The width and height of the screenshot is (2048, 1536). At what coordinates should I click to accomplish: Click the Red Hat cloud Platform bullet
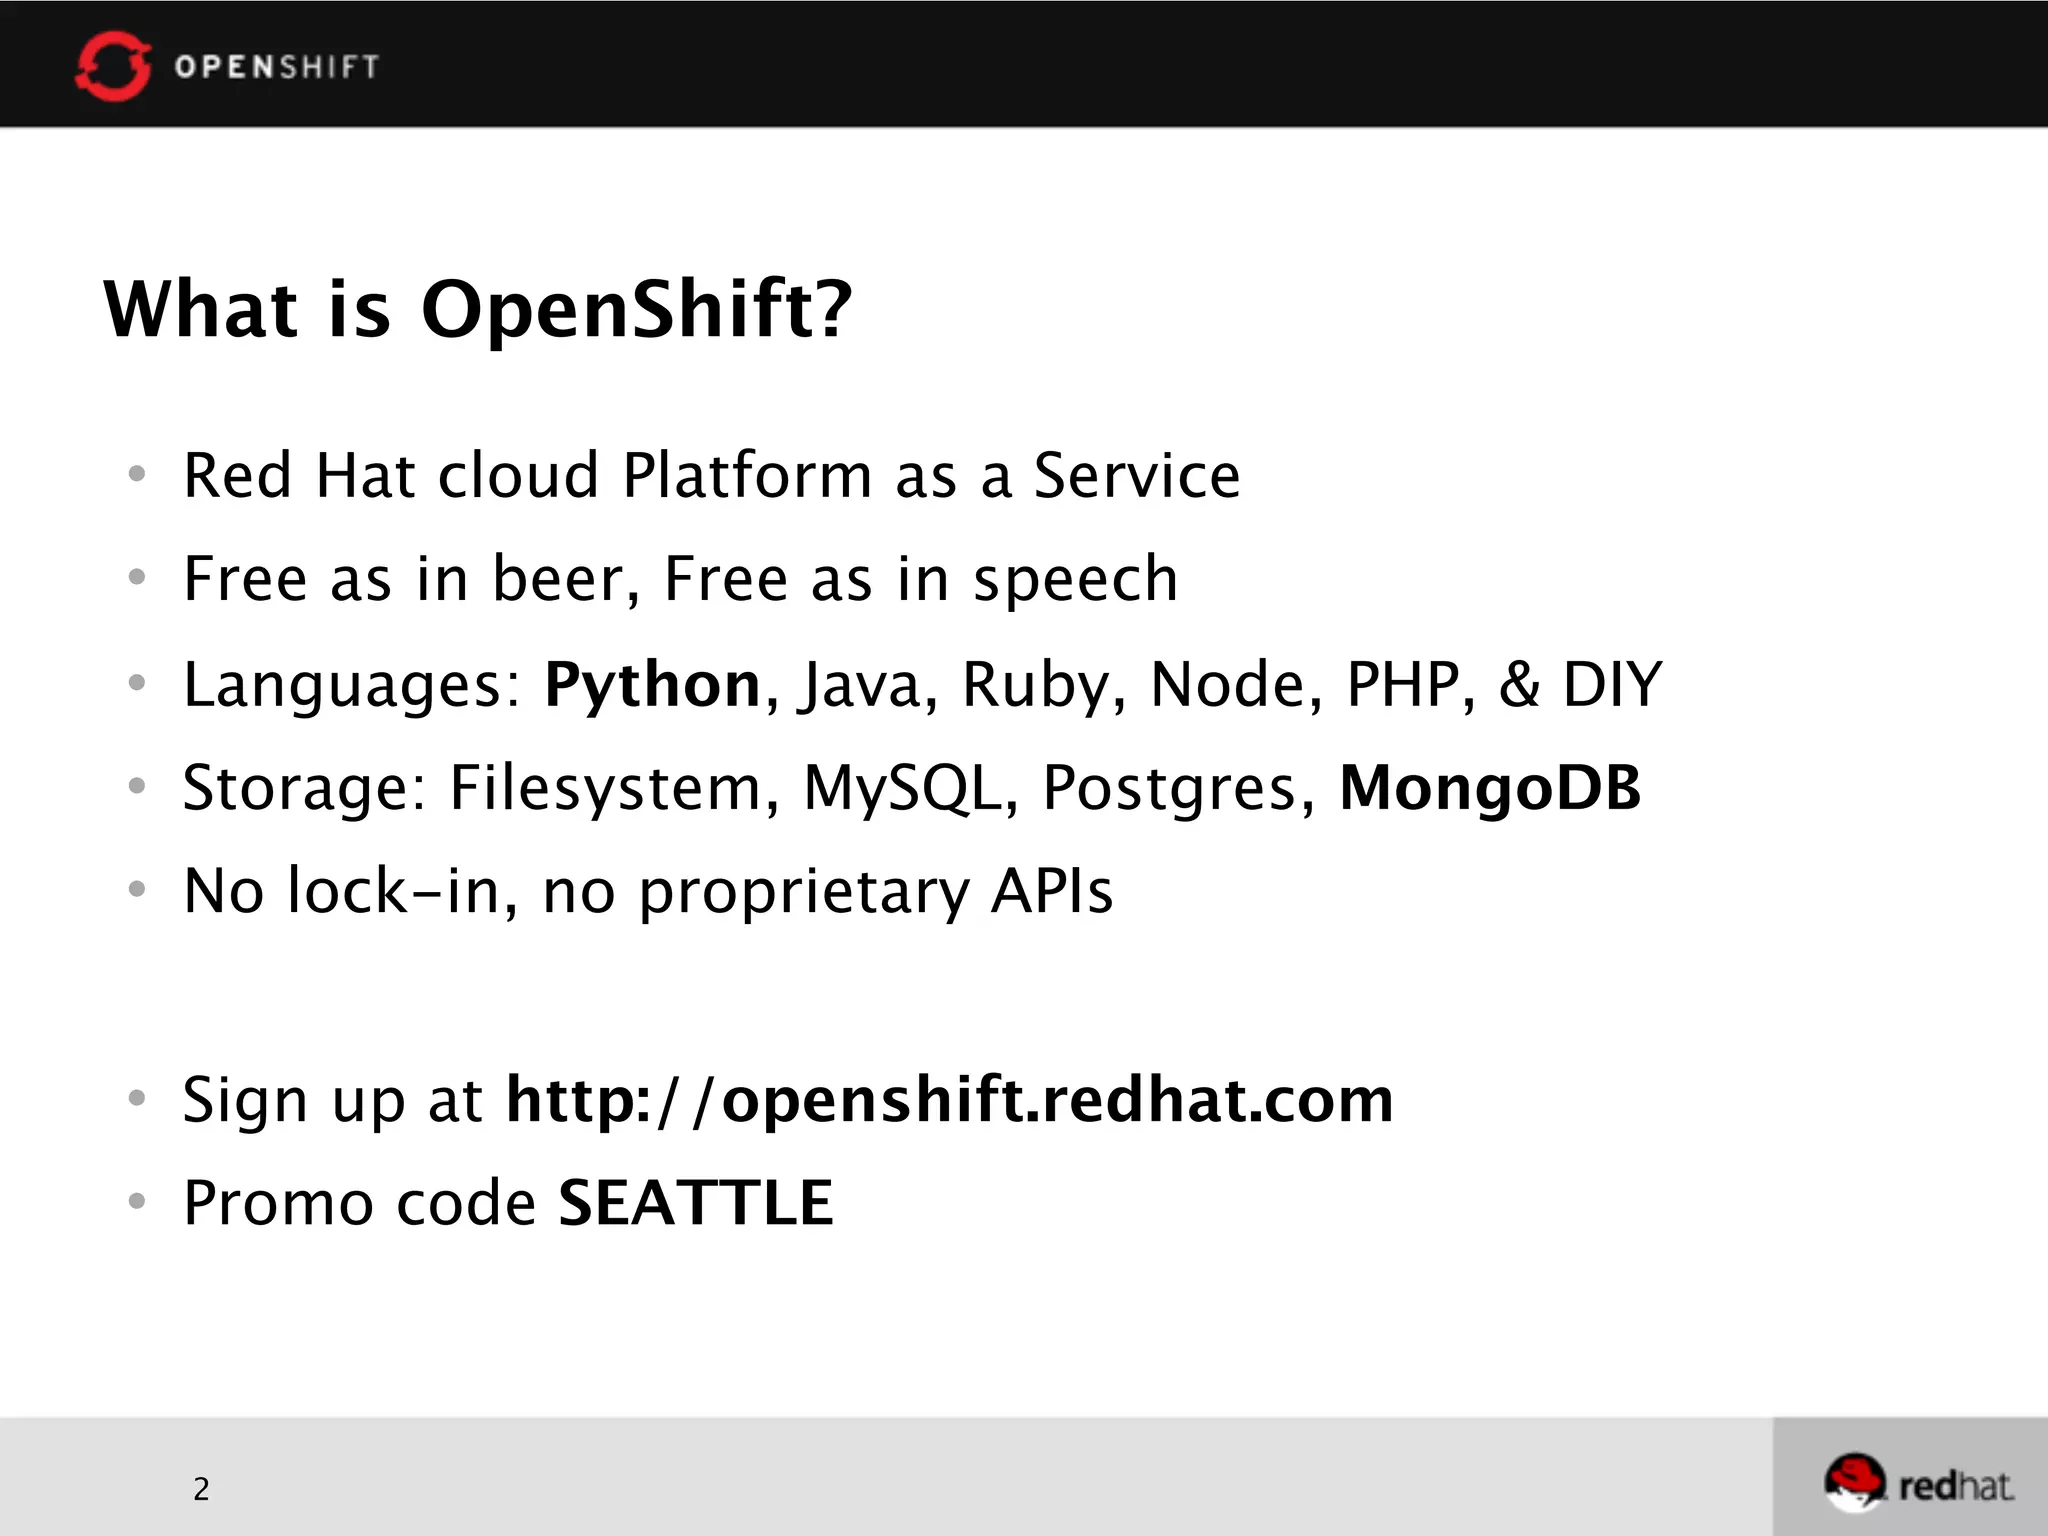click(711, 475)
